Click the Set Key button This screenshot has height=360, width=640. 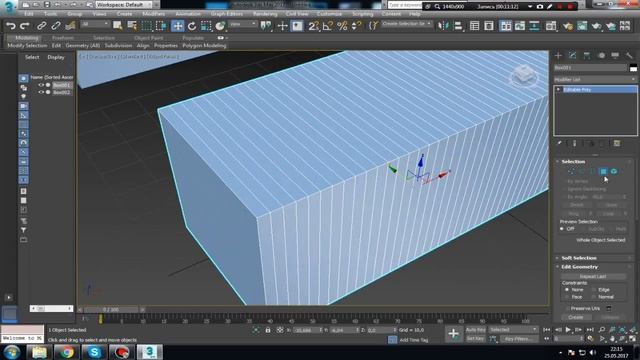coord(476,339)
